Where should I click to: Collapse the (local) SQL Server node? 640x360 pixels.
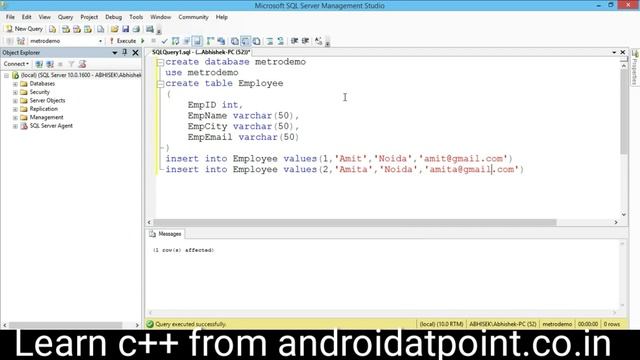[6, 76]
